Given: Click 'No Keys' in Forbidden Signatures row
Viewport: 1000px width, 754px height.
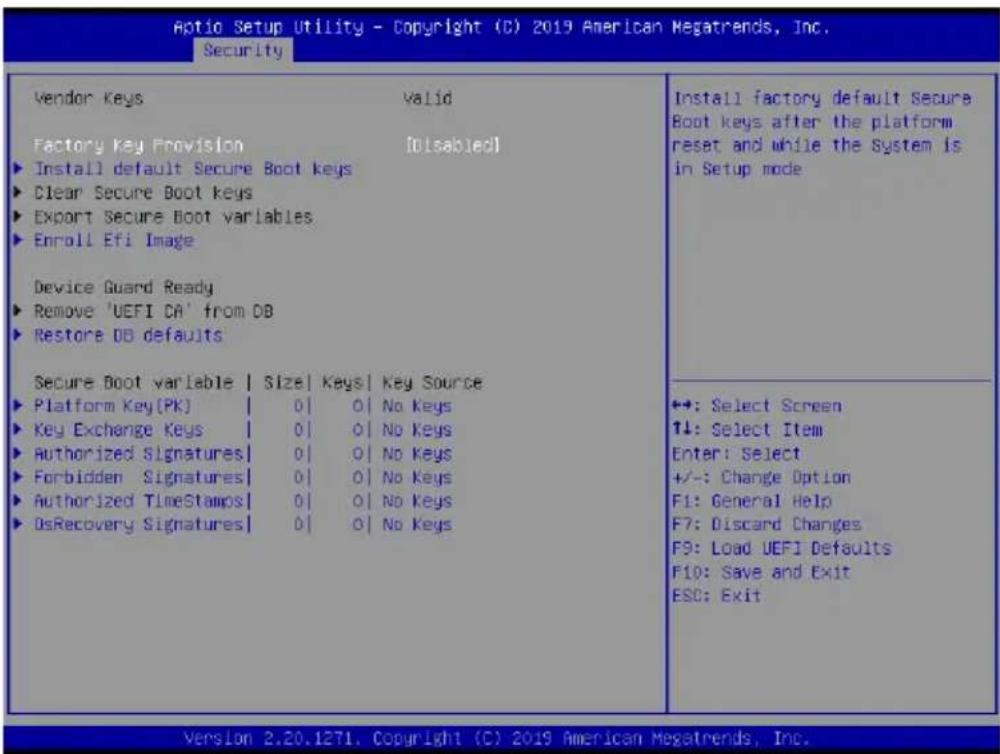Looking at the screenshot, I should [416, 477].
